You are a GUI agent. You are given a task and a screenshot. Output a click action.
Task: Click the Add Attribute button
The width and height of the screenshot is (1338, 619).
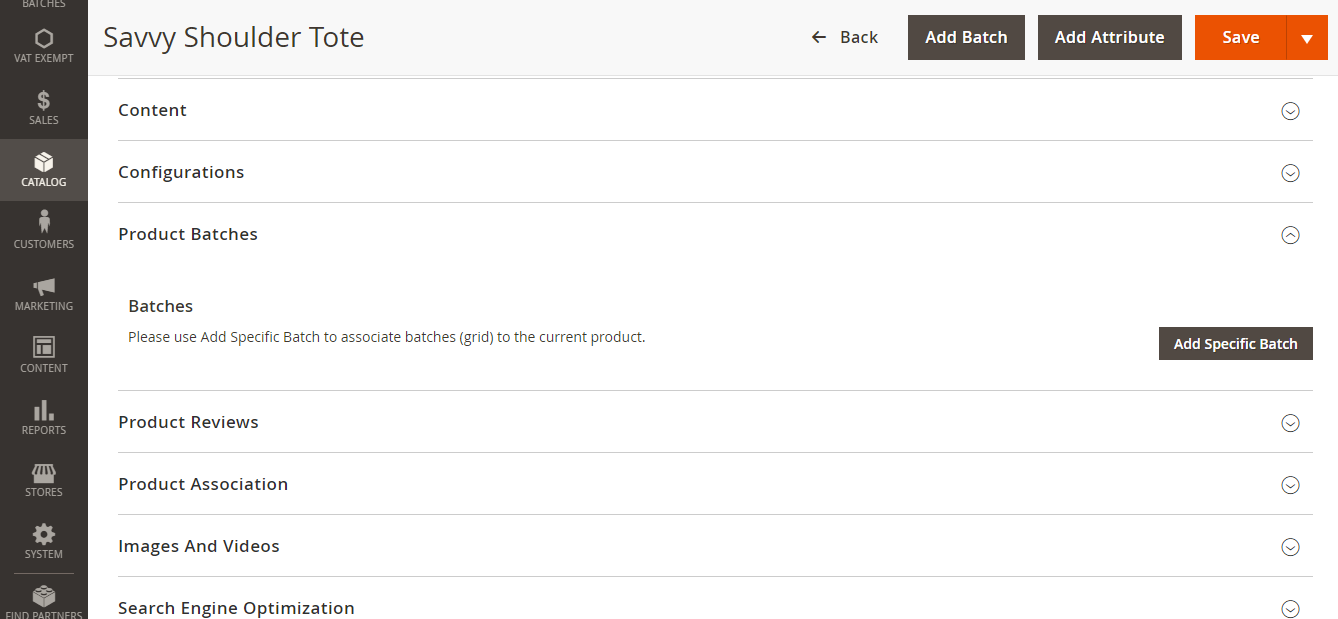(1109, 38)
